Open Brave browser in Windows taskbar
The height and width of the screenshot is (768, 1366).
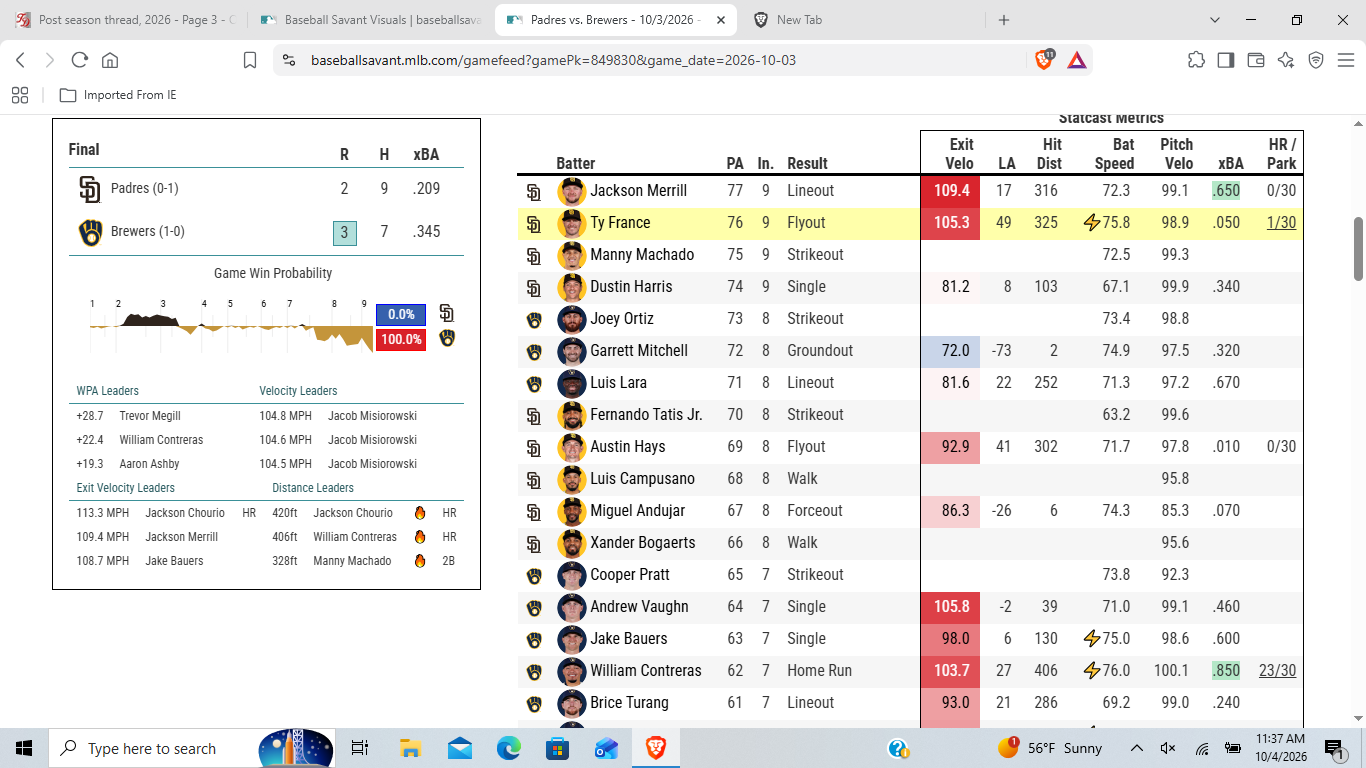(656, 748)
